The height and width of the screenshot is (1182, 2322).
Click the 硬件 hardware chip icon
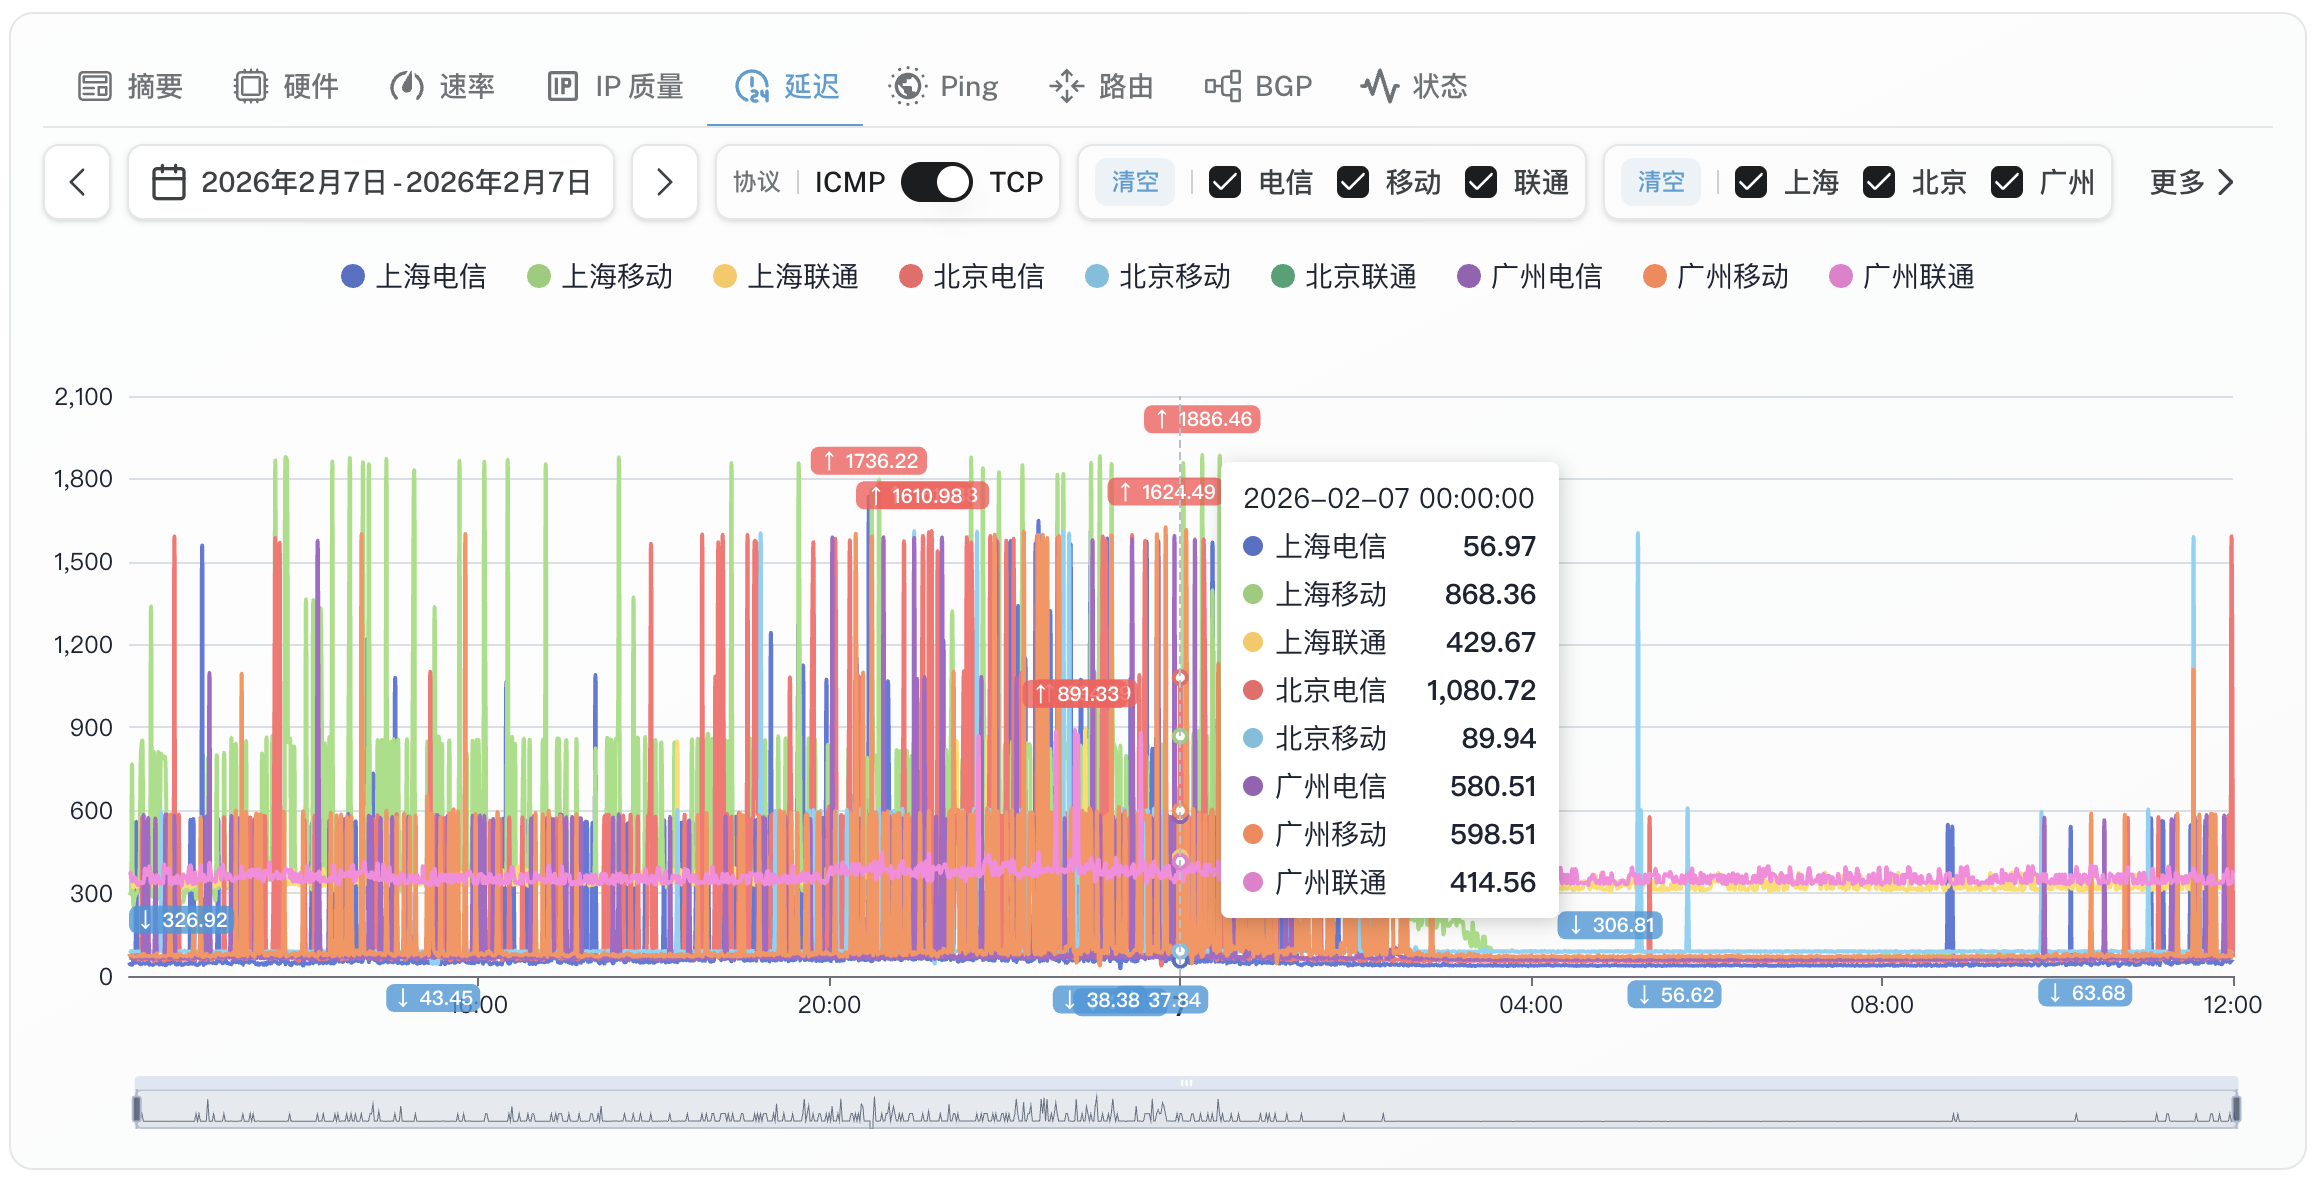pos(251,86)
